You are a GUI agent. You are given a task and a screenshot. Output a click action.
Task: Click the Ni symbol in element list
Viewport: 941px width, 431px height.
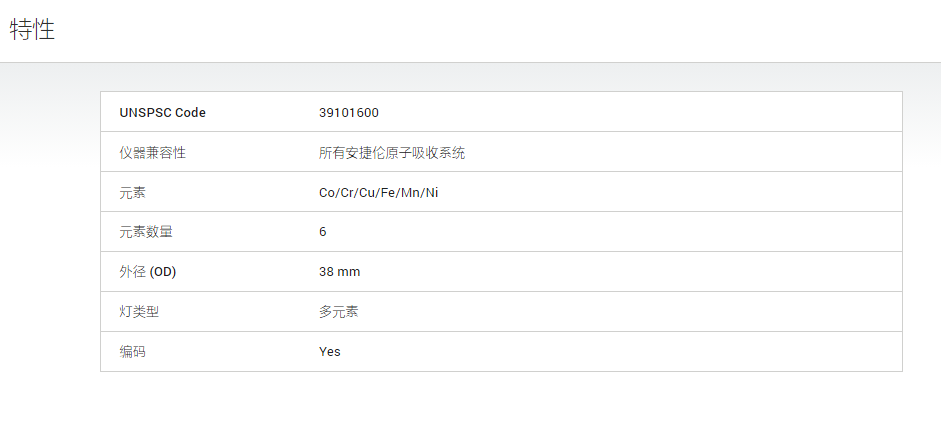coord(433,193)
